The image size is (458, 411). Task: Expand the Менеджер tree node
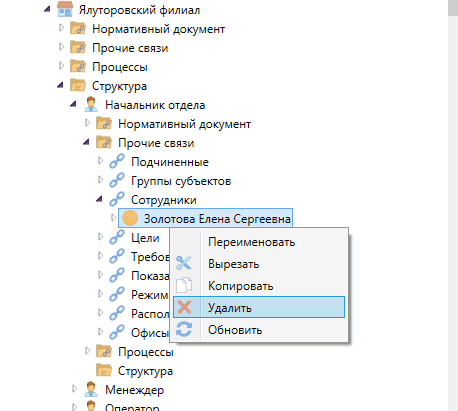tap(74, 389)
